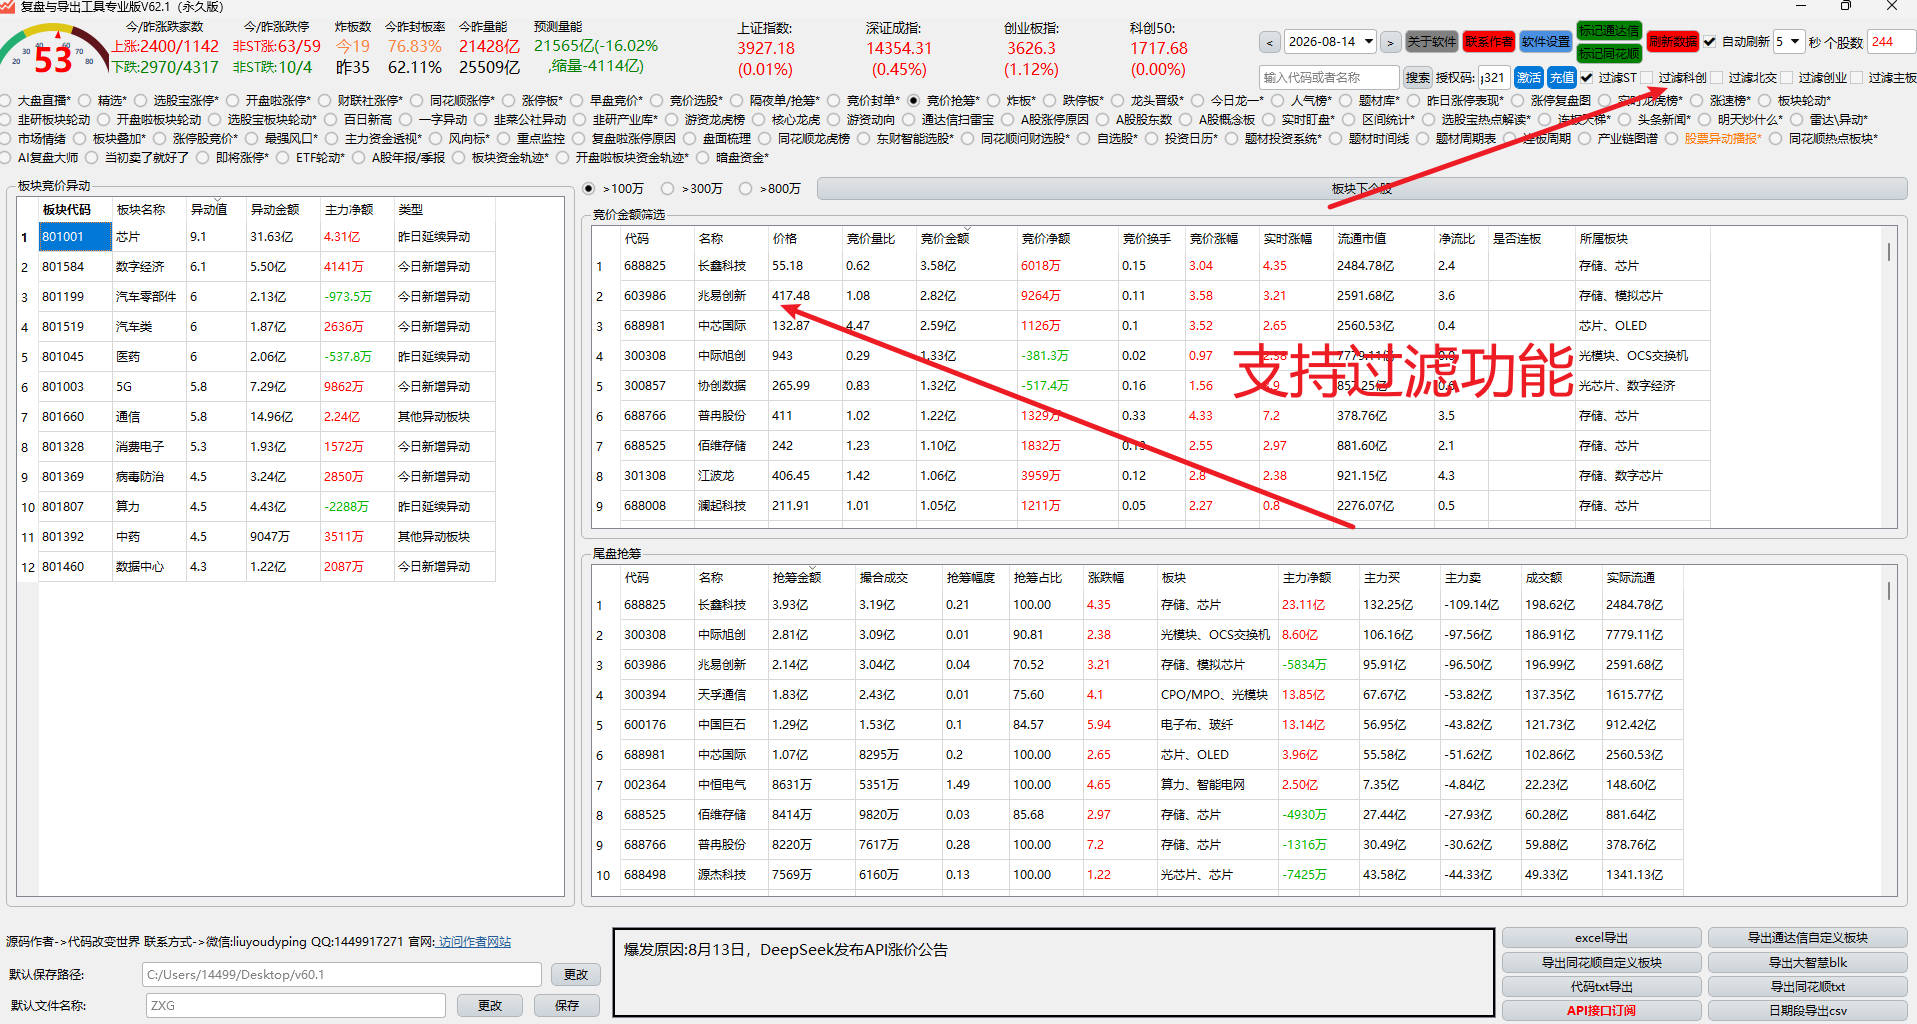This screenshot has width=1917, height=1024.
Task: Sort closing table by 抢筹金额 column header
Action: point(797,577)
